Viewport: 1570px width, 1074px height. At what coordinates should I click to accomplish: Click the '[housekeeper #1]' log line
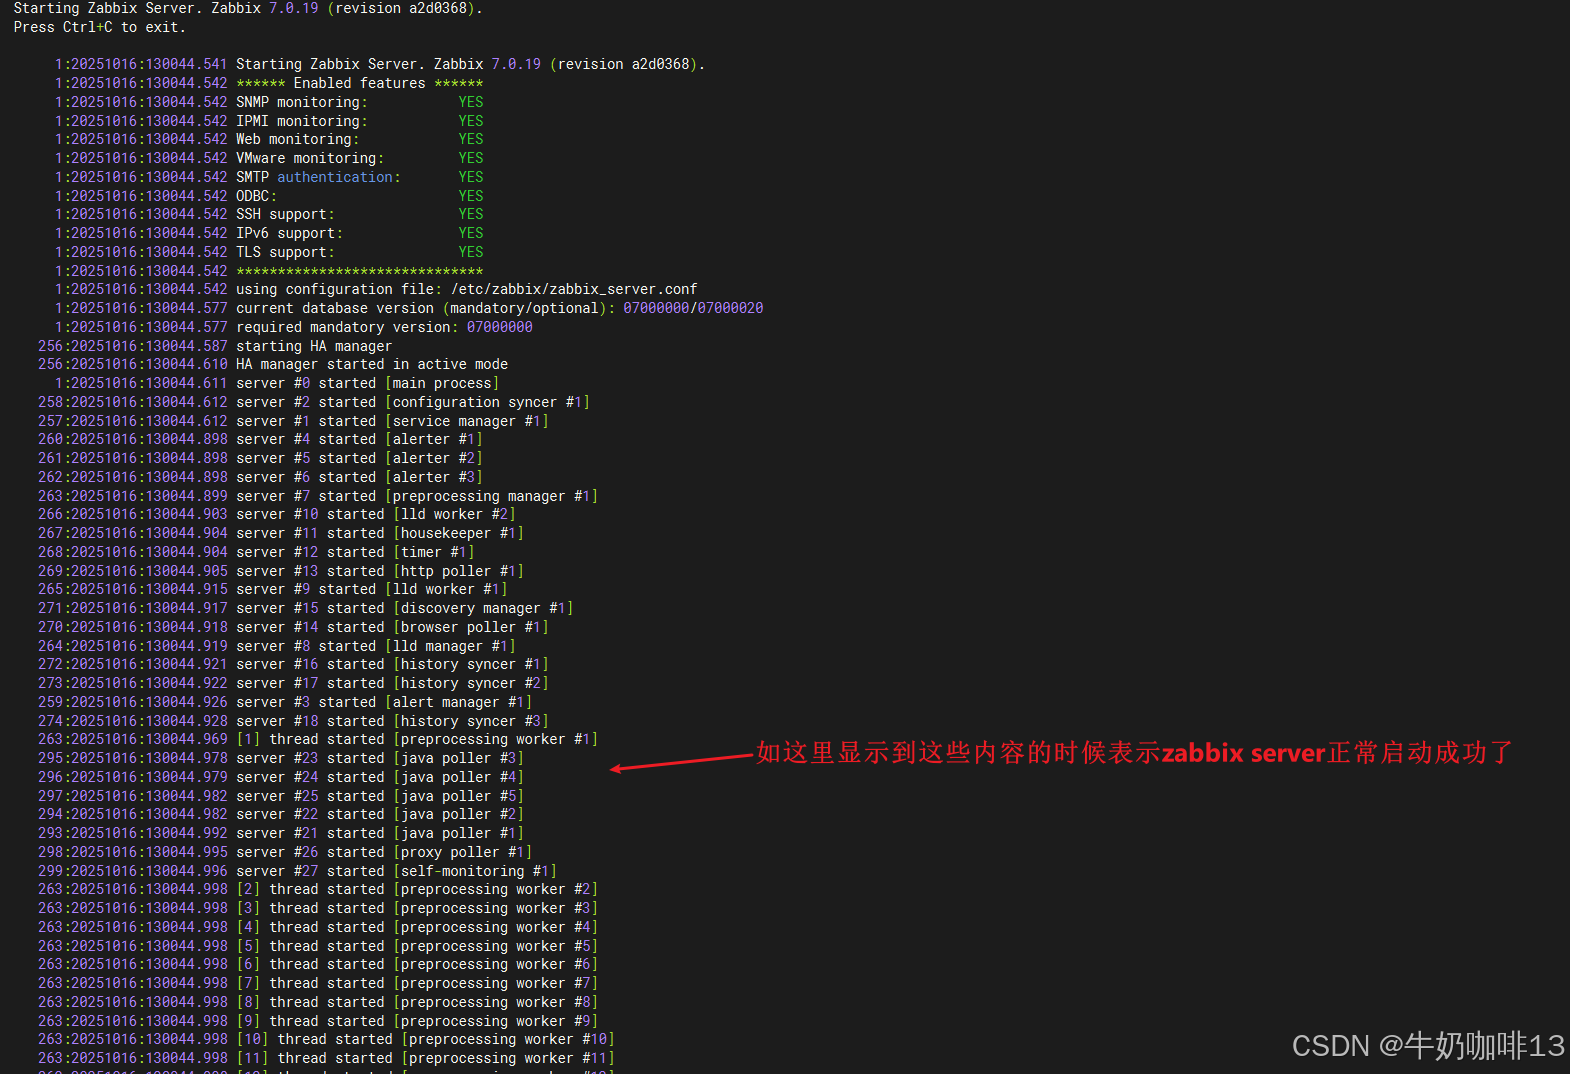pos(281,533)
